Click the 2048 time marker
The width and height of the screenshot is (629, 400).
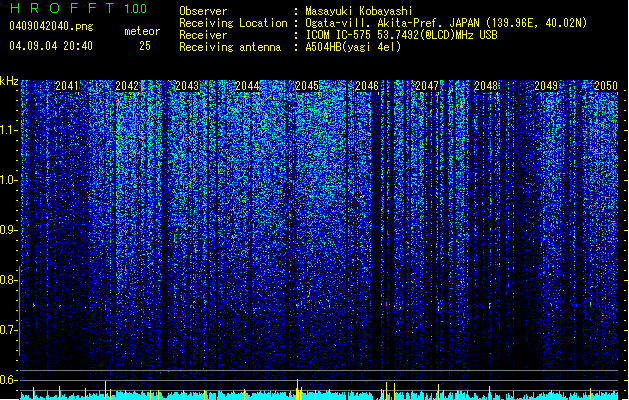click(486, 86)
